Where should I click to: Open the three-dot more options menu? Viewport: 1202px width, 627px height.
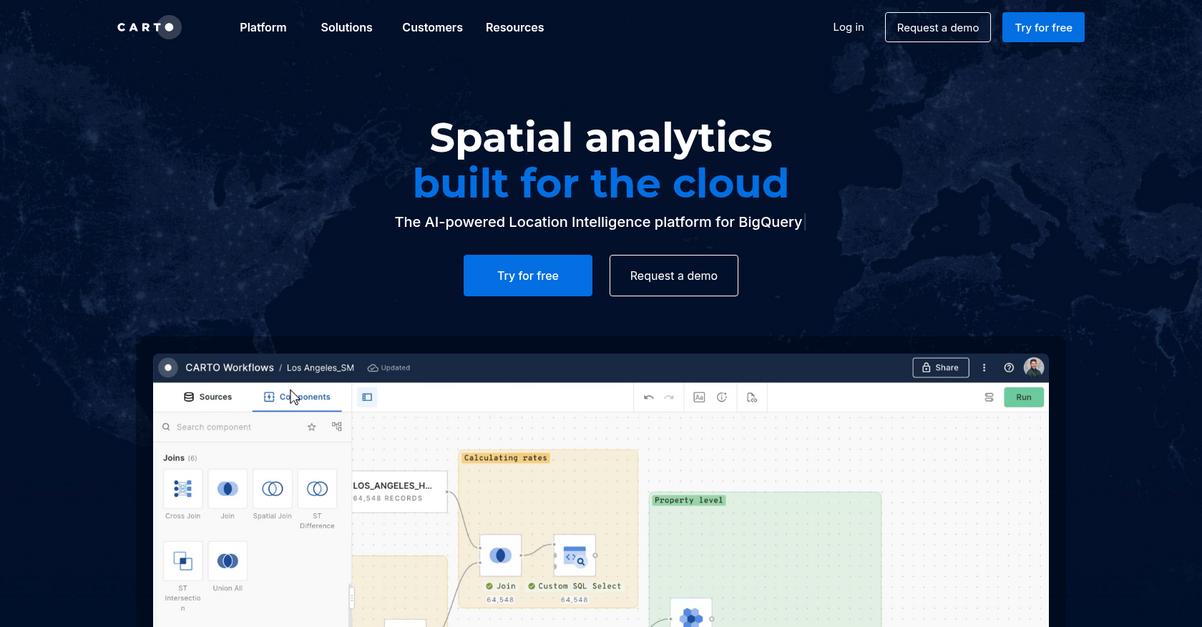[x=984, y=367]
